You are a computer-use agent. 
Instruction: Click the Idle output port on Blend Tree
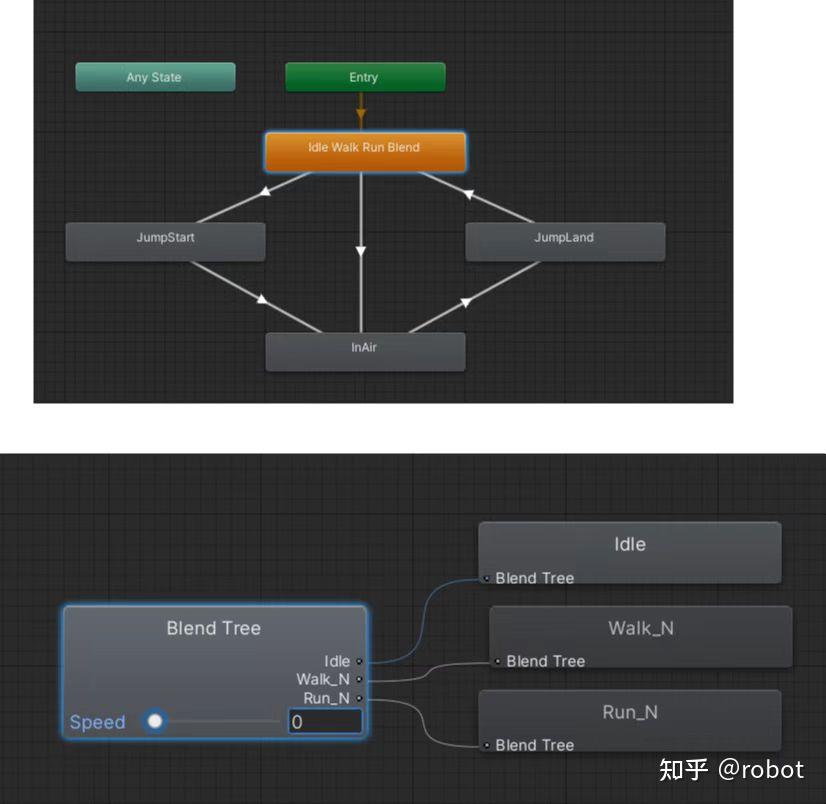[359, 661]
